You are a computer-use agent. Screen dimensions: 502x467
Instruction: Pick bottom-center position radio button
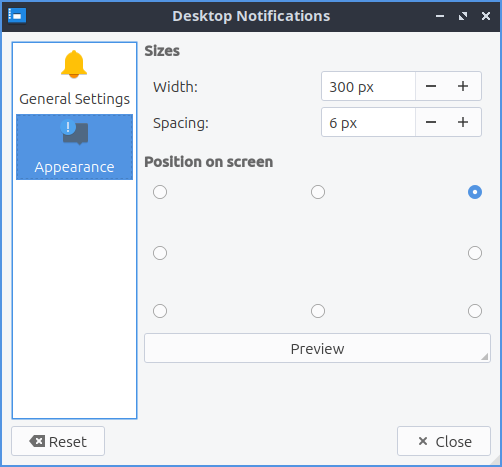[x=318, y=311]
